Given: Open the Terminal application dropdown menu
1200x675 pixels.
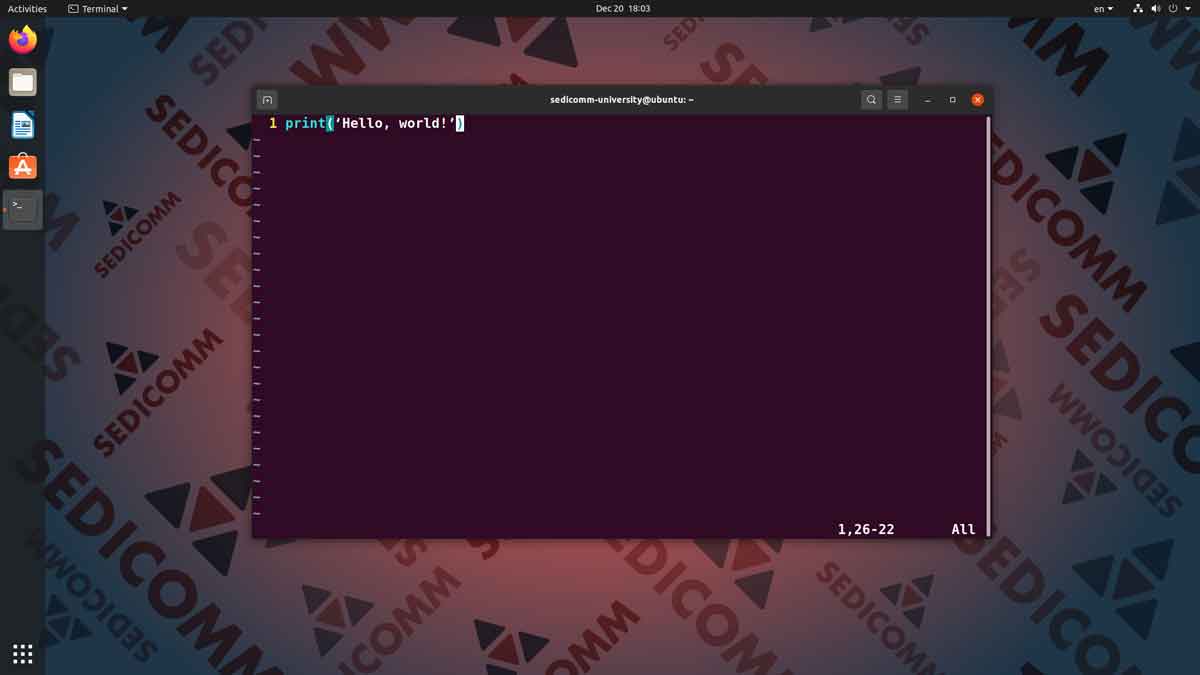Looking at the screenshot, I should (97, 8).
